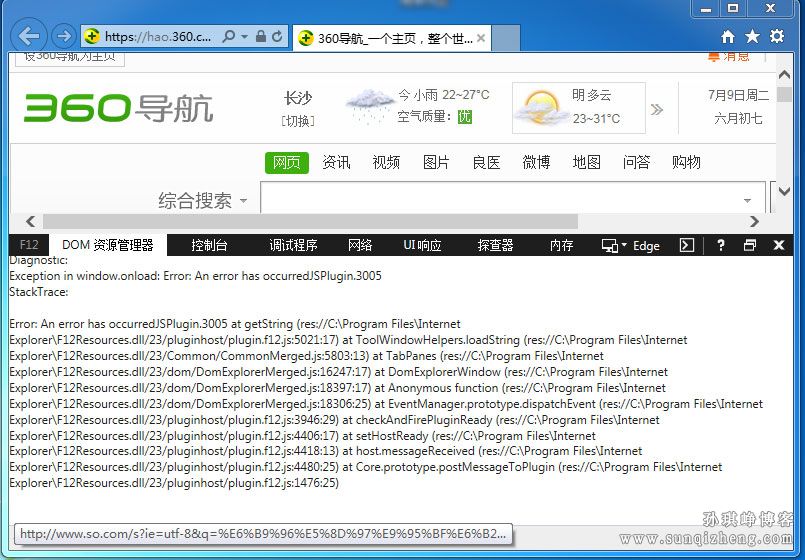Refresh the page with reload icon

pos(277,36)
